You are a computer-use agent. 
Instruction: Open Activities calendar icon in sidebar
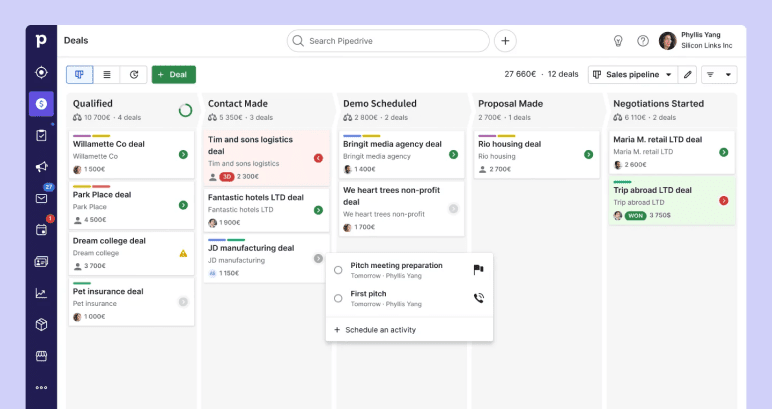41,229
